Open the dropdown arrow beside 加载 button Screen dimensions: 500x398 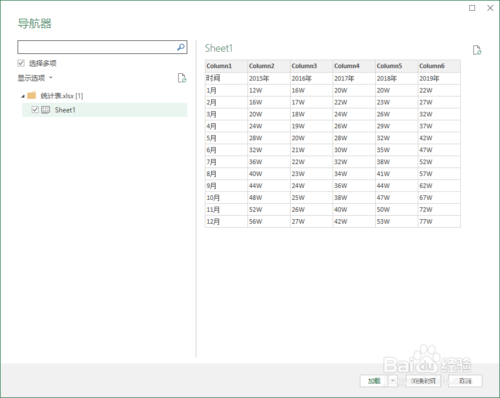[x=393, y=381]
